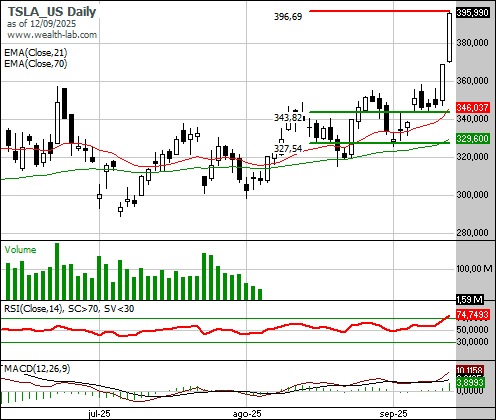The width and height of the screenshot is (496, 420).
Task: Click the red 396,69 resistance line
Action: coord(380,11)
